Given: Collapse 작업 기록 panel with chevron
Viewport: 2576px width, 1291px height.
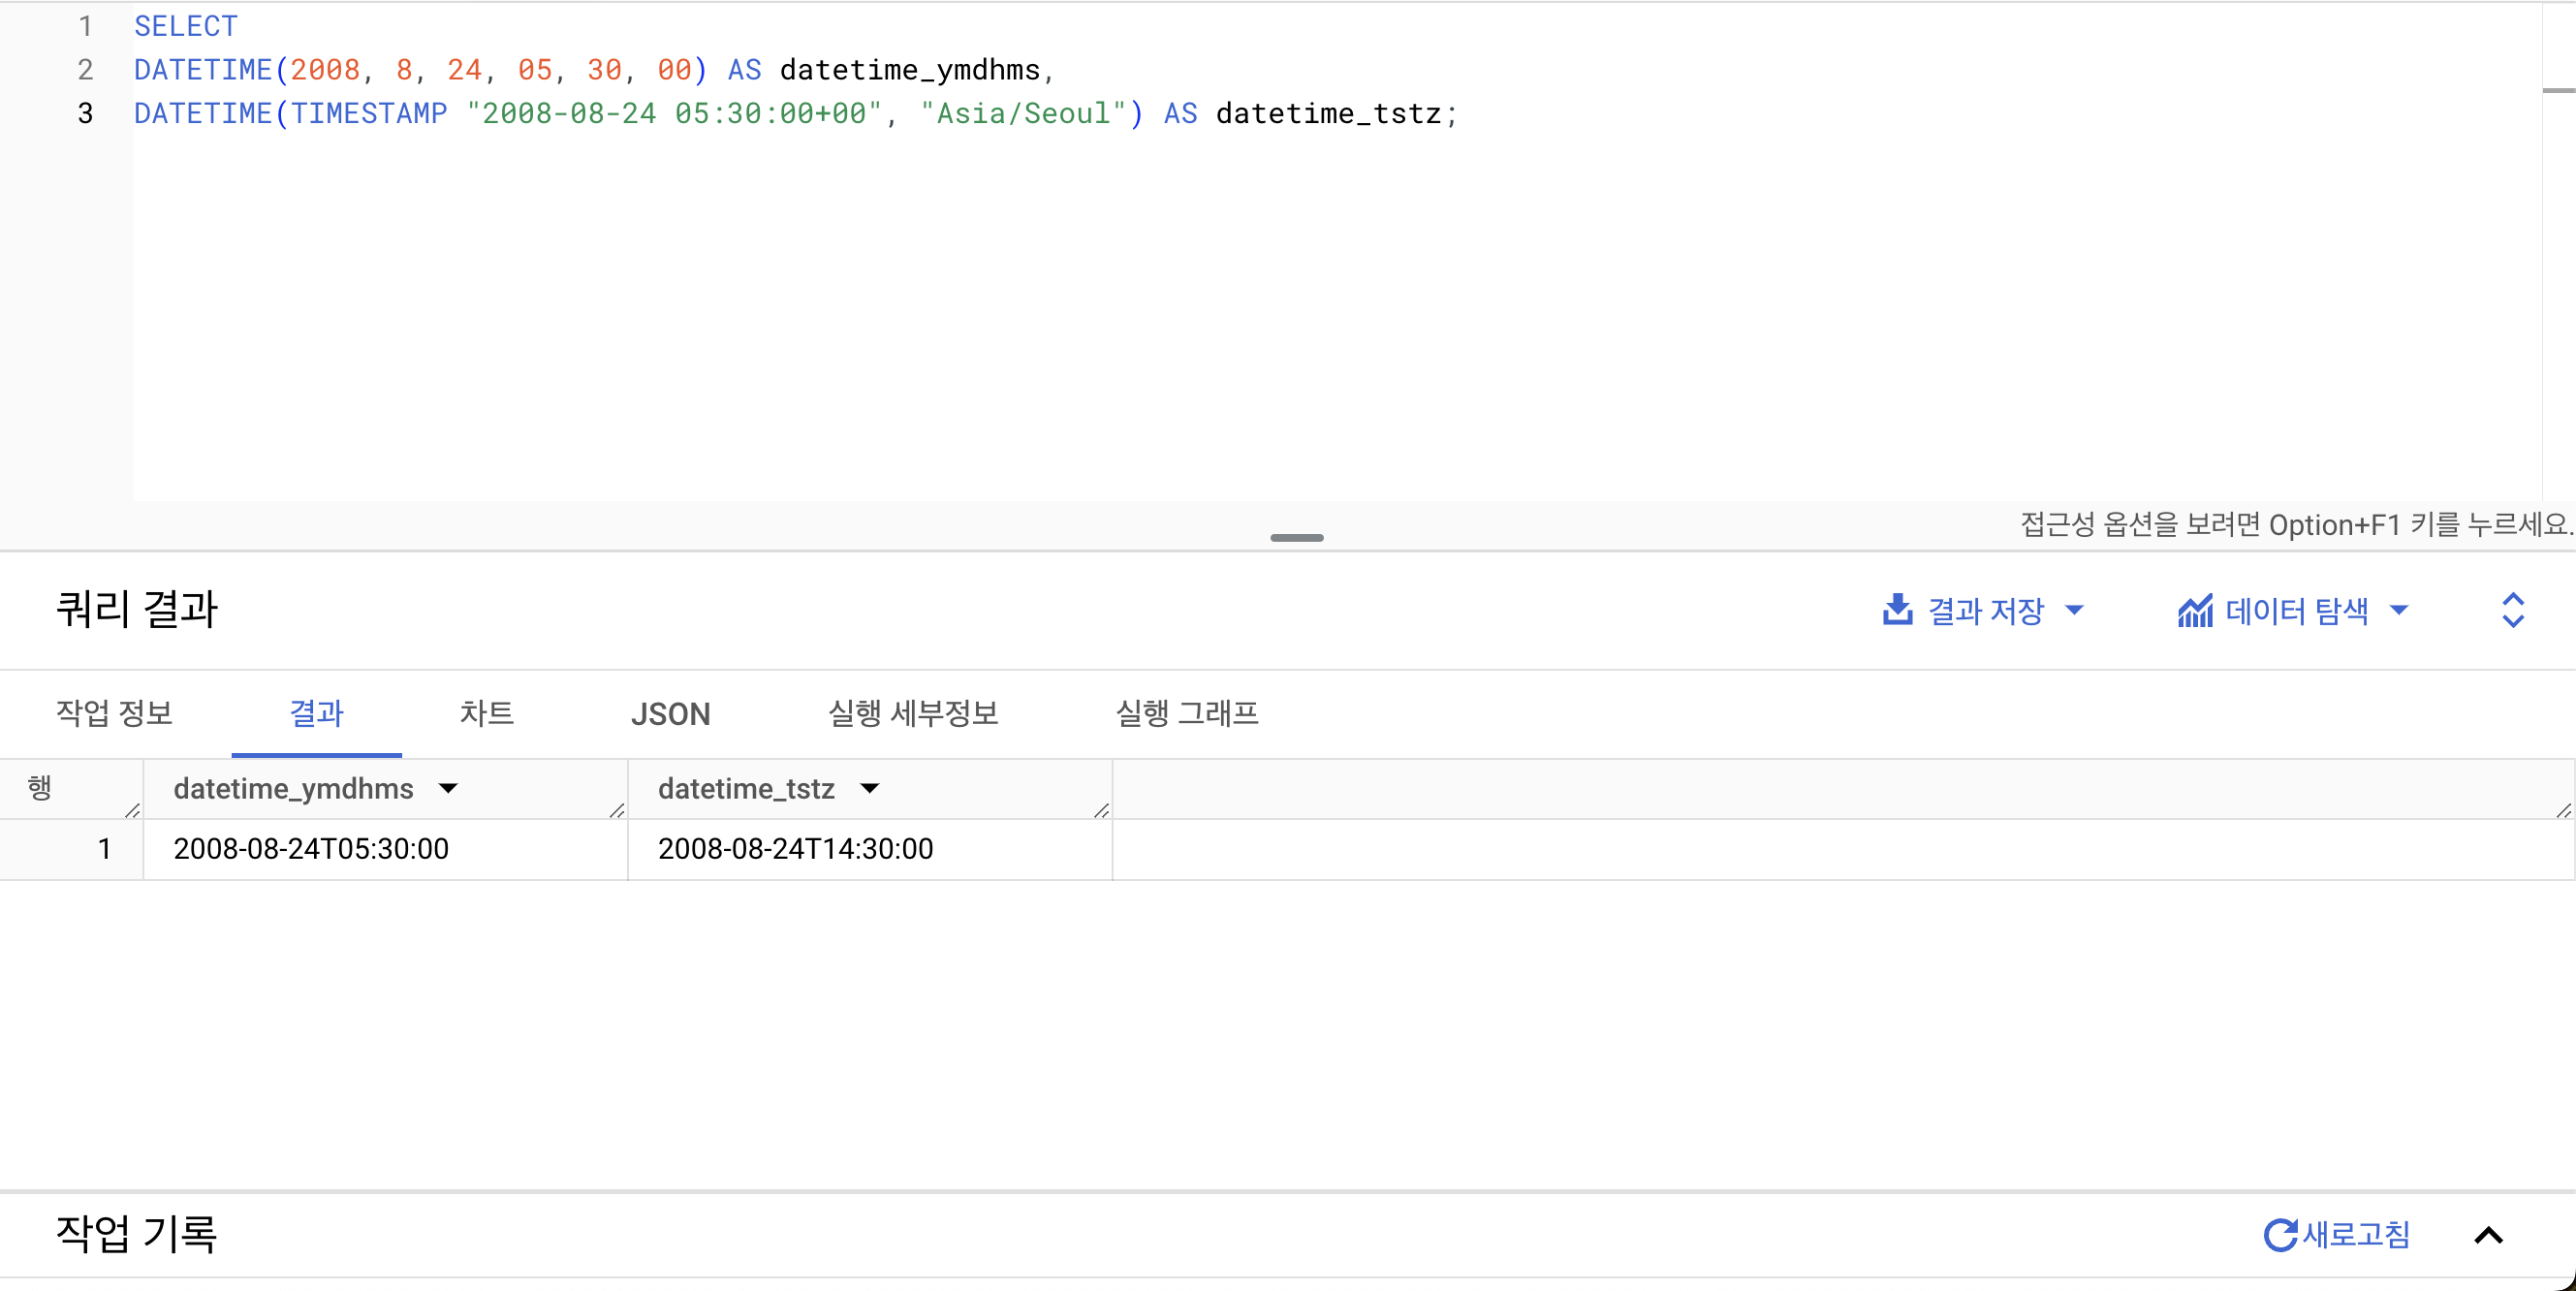Looking at the screenshot, I should pyautogui.click(x=2488, y=1236).
